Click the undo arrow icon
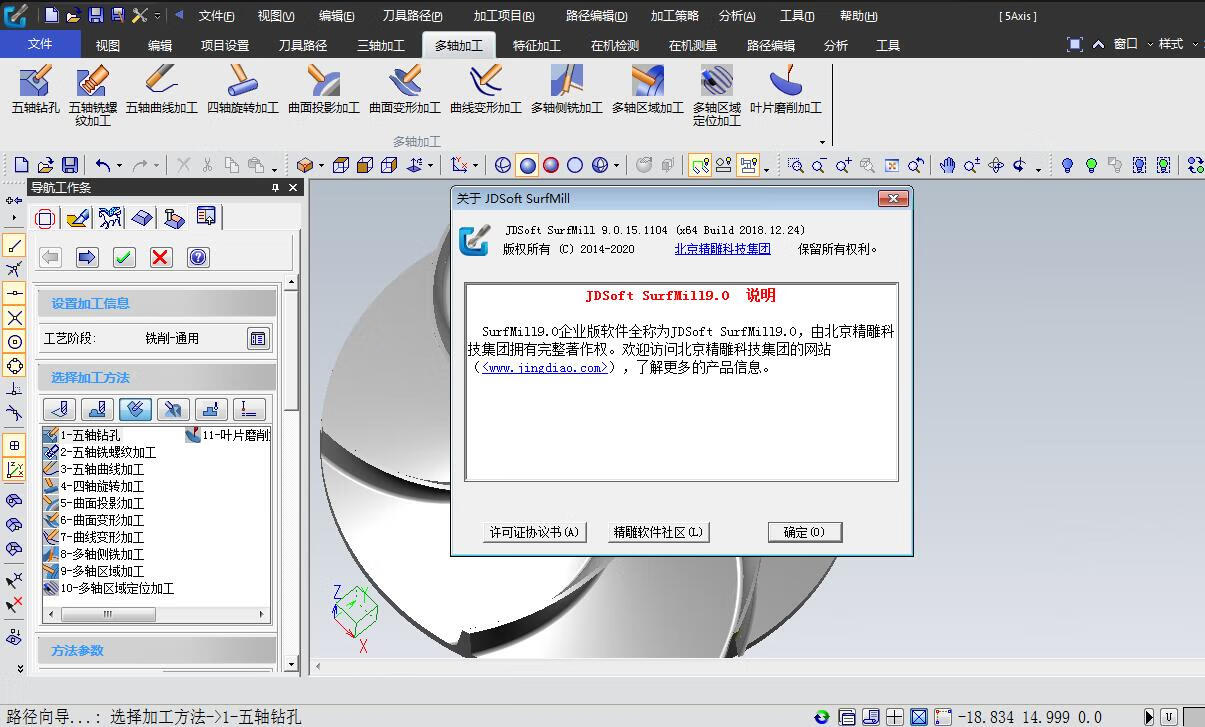 click(102, 165)
